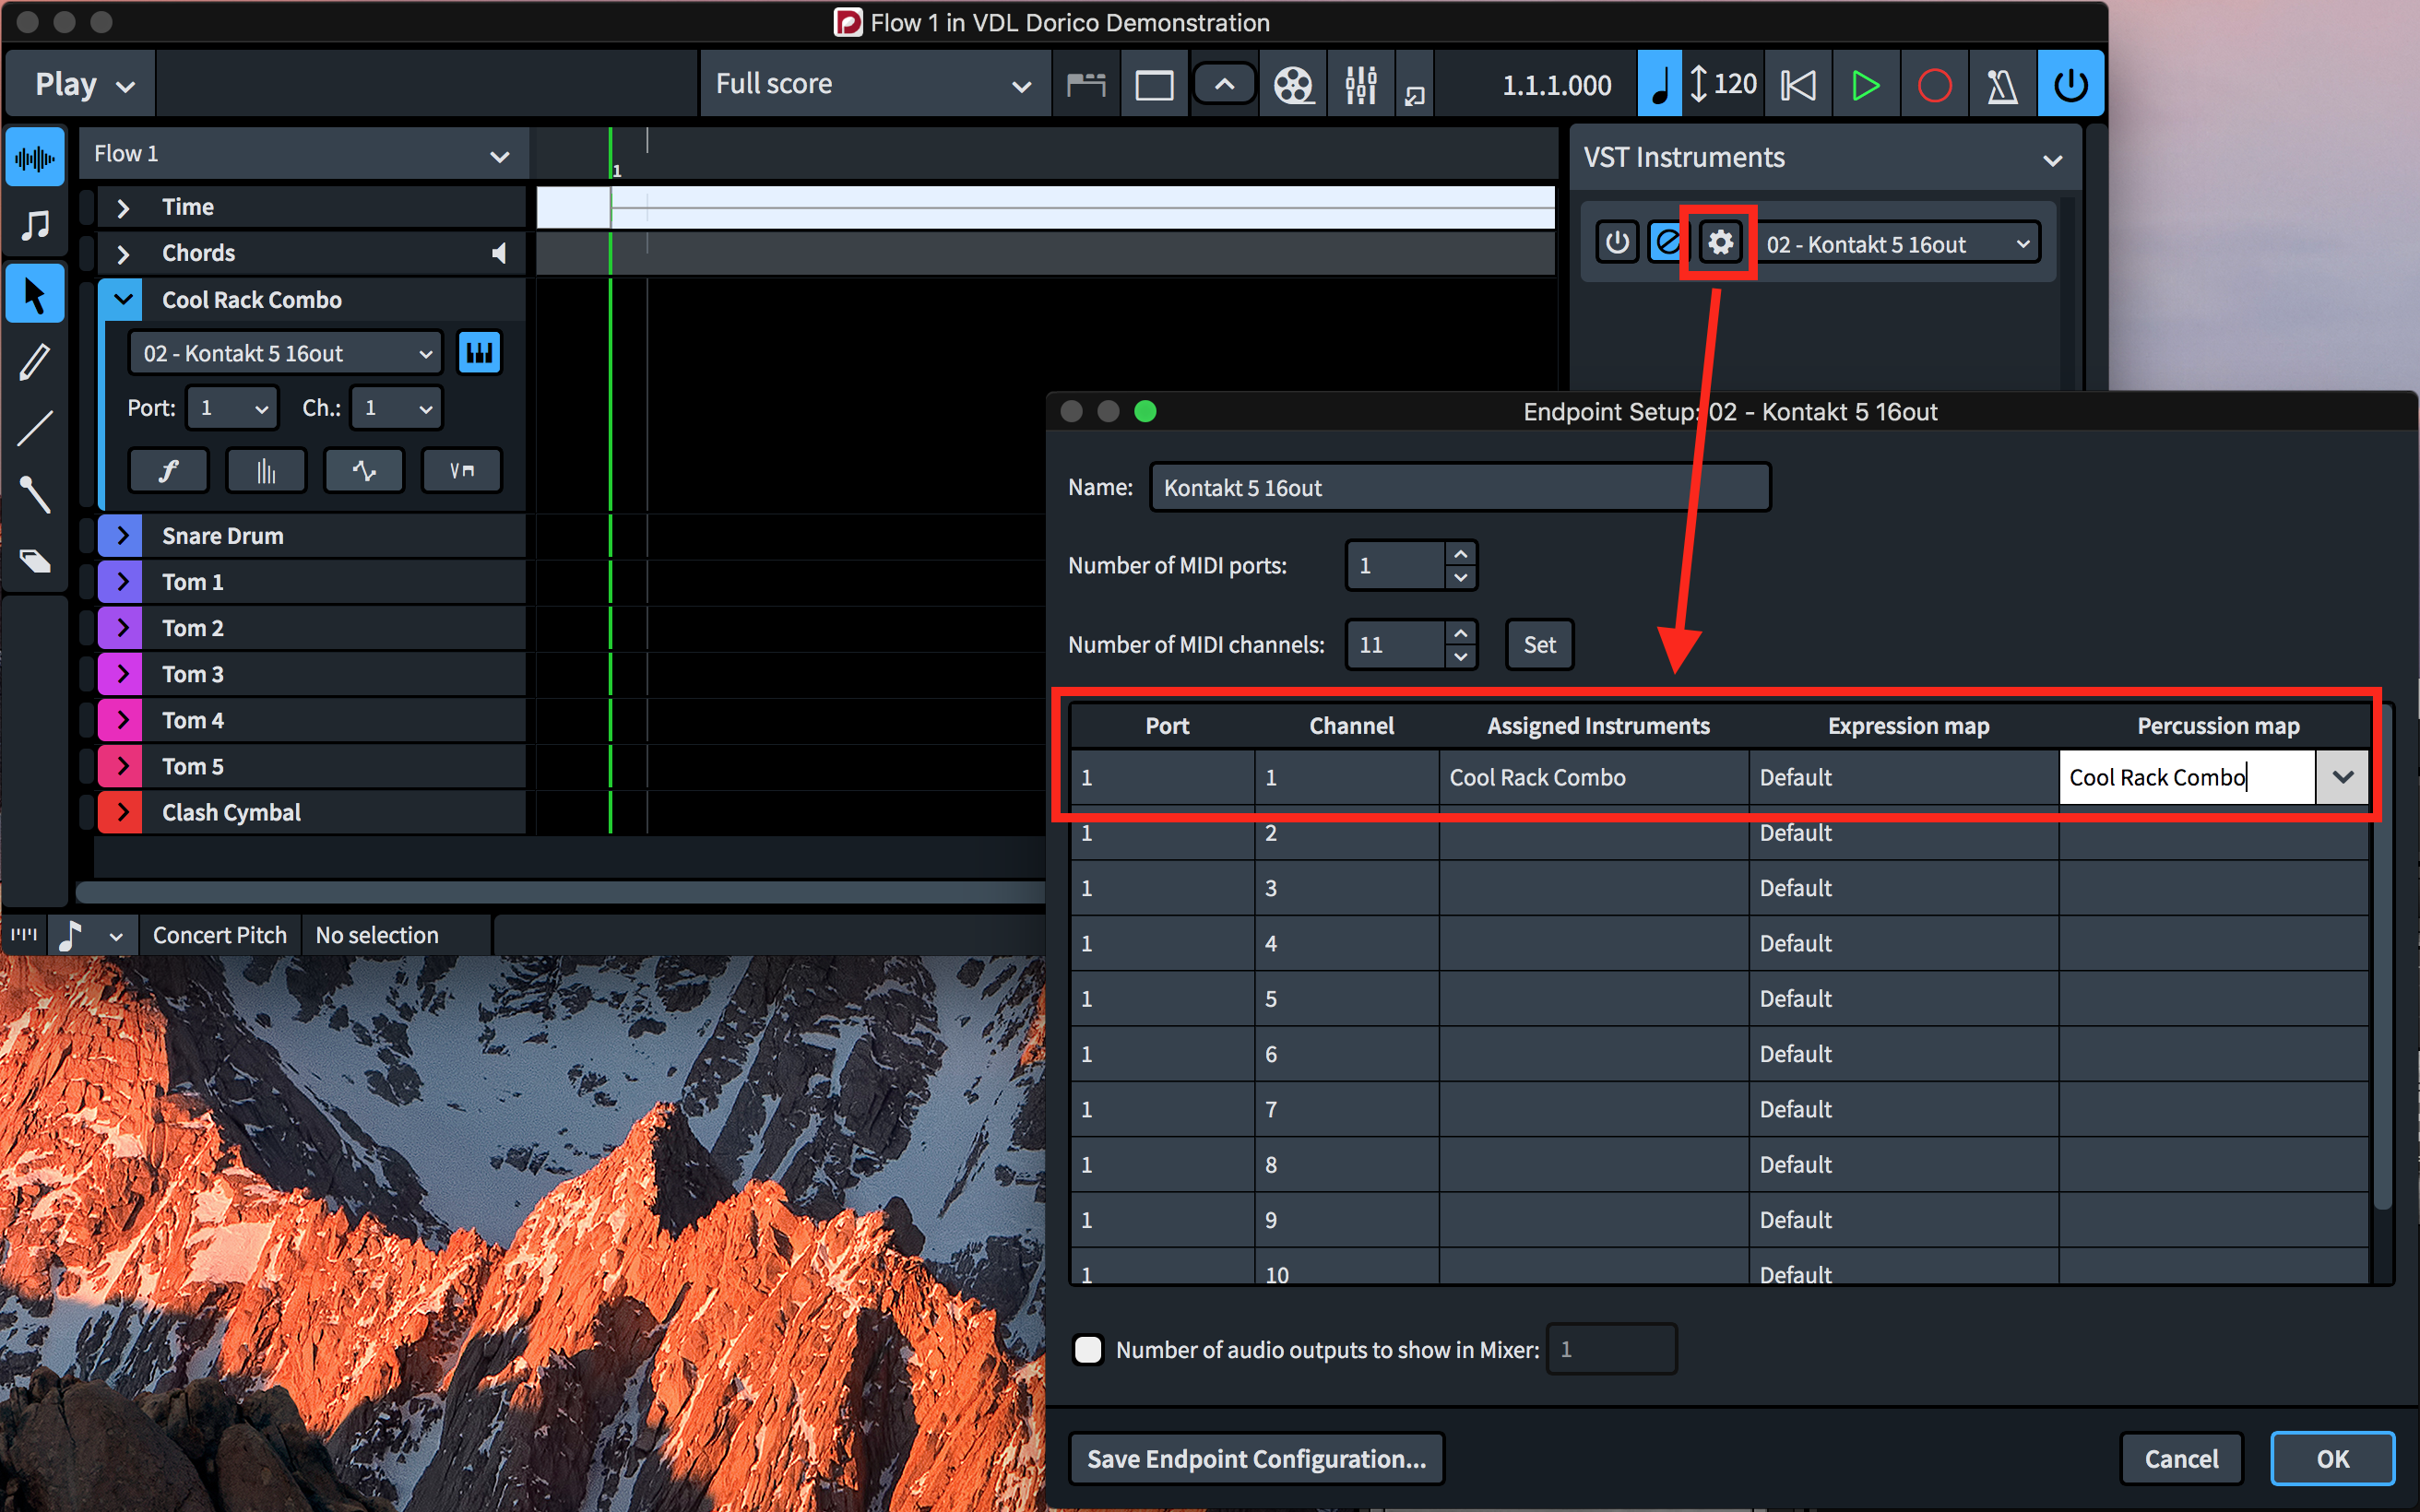Viewport: 2420px width, 1512px height.
Task: Toggle the Chords track speaker icon
Action: [499, 253]
